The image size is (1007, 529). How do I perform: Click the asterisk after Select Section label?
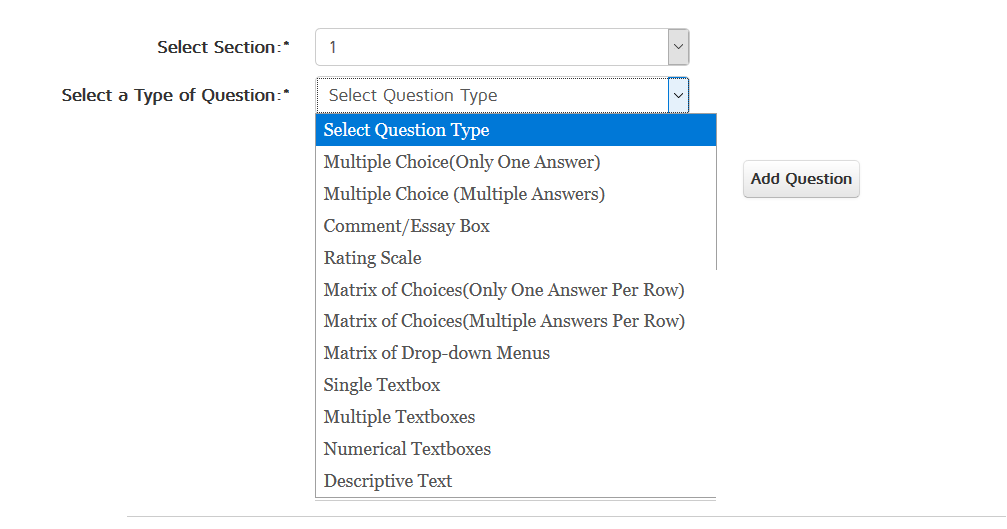tap(287, 45)
